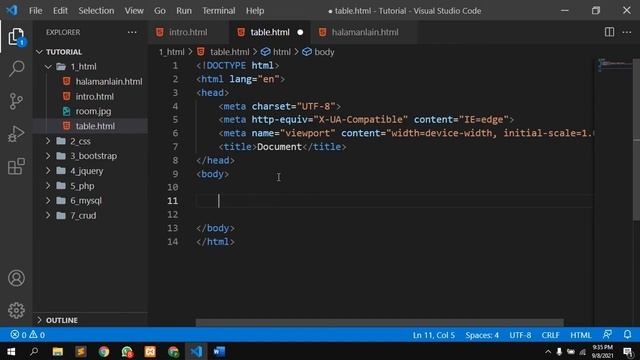Open the Run menu
This screenshot has width=640, height=360.
point(184,11)
